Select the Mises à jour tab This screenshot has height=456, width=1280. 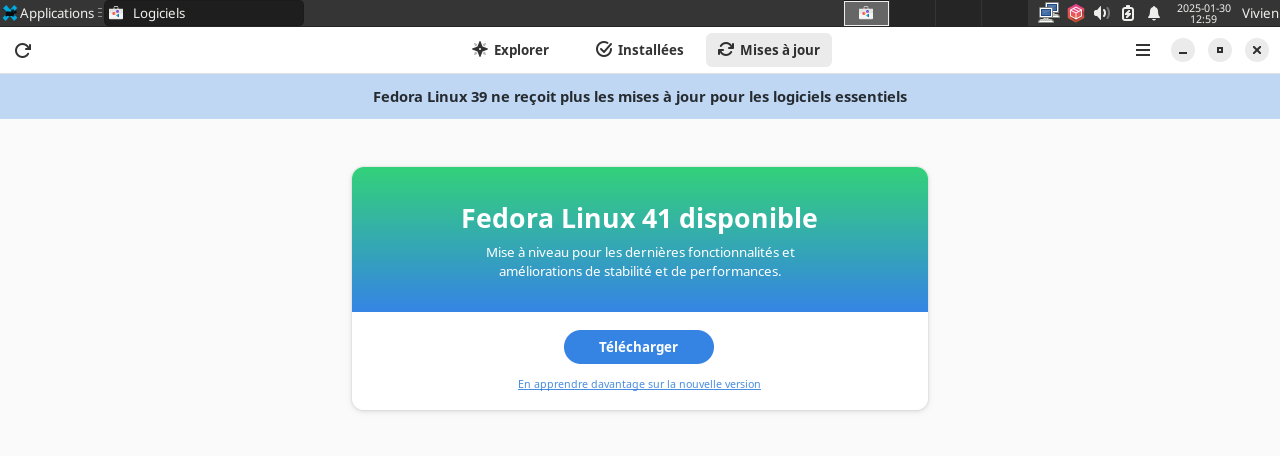tap(769, 50)
